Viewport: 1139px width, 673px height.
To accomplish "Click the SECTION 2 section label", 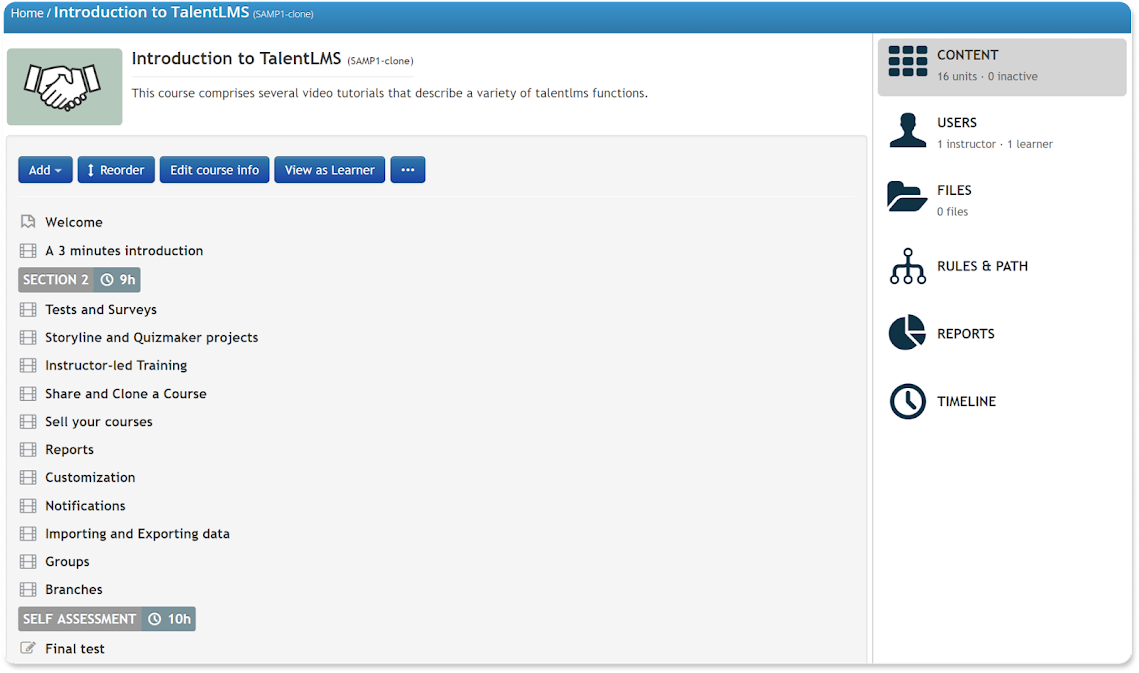I will point(56,280).
